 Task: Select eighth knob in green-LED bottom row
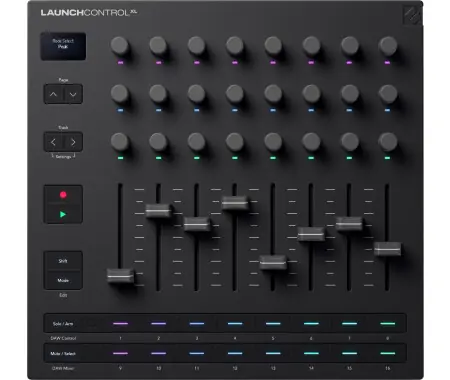click(388, 142)
